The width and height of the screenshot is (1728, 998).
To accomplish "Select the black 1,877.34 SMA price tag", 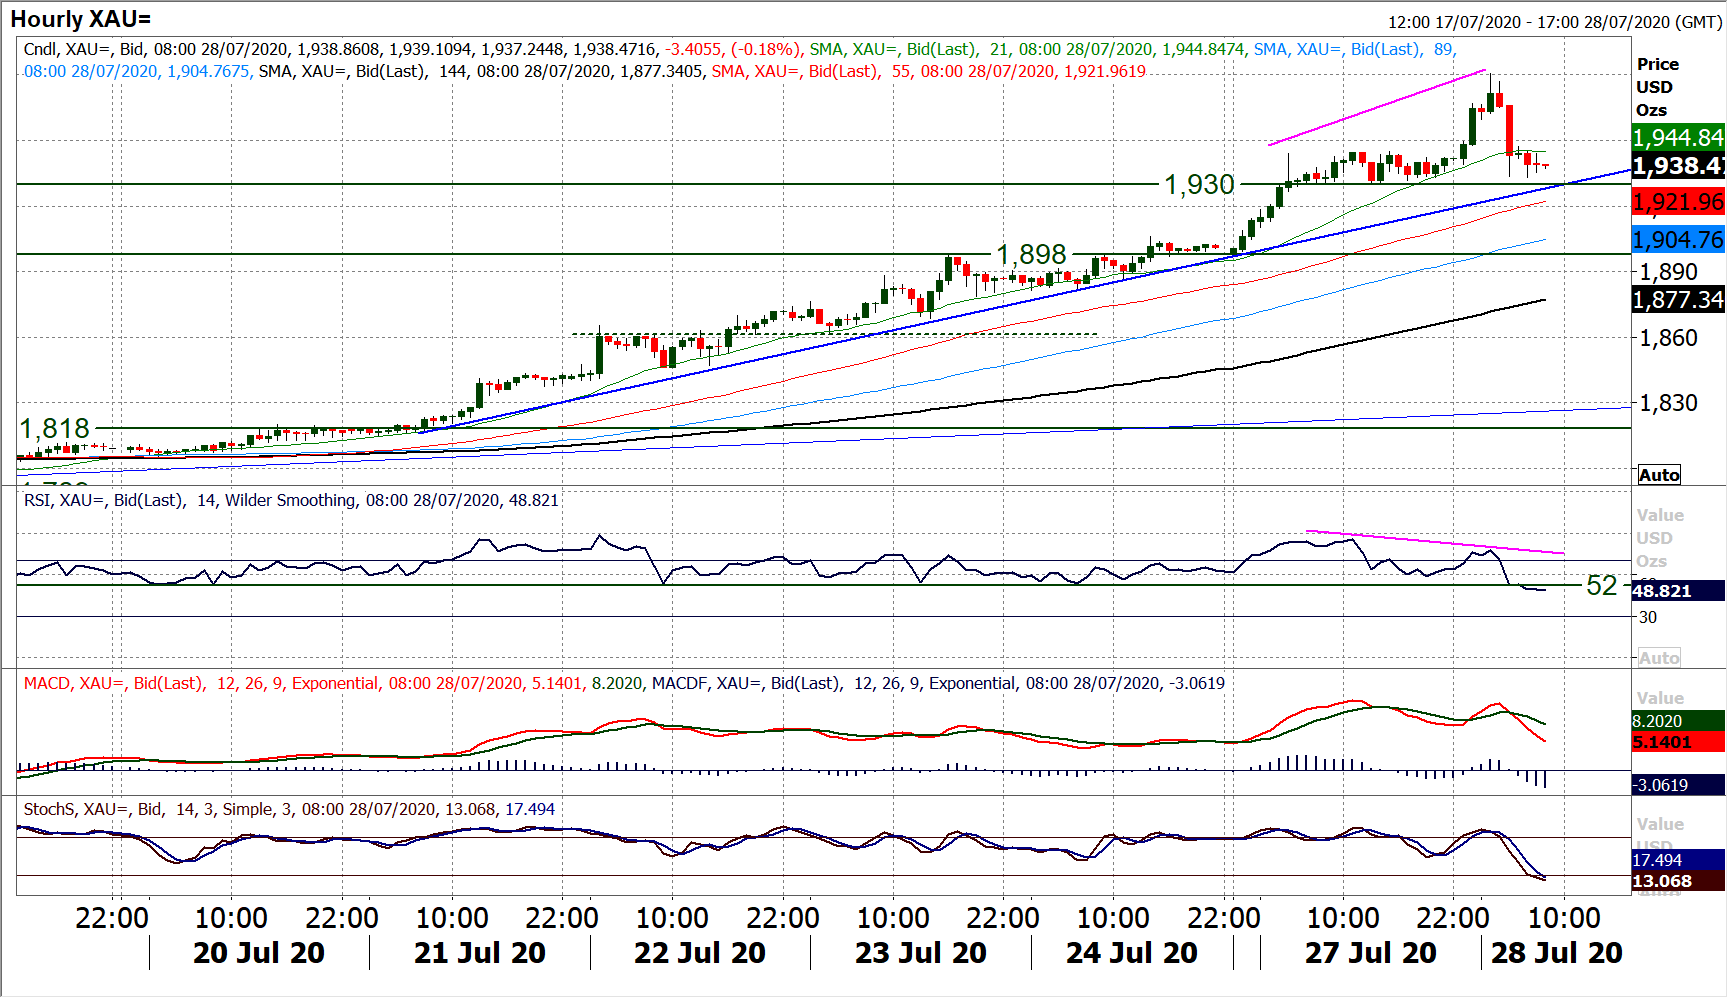I will point(1678,299).
